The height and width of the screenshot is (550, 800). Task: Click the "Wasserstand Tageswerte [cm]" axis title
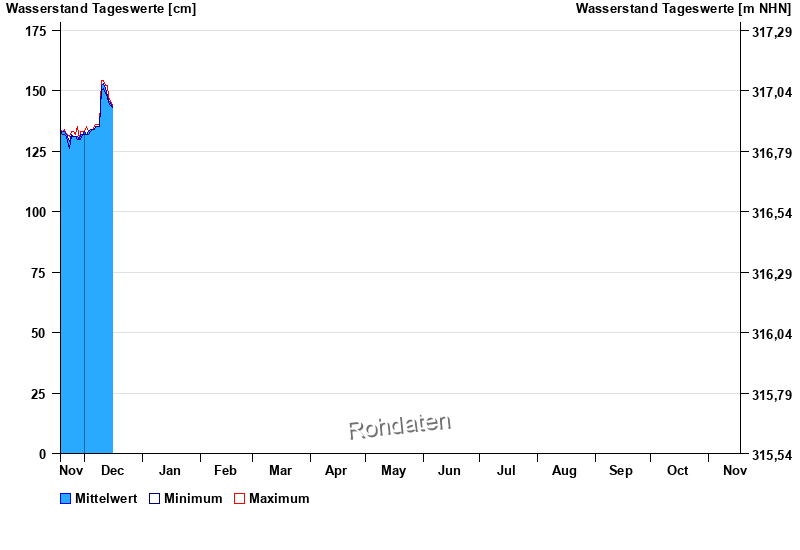point(101,9)
